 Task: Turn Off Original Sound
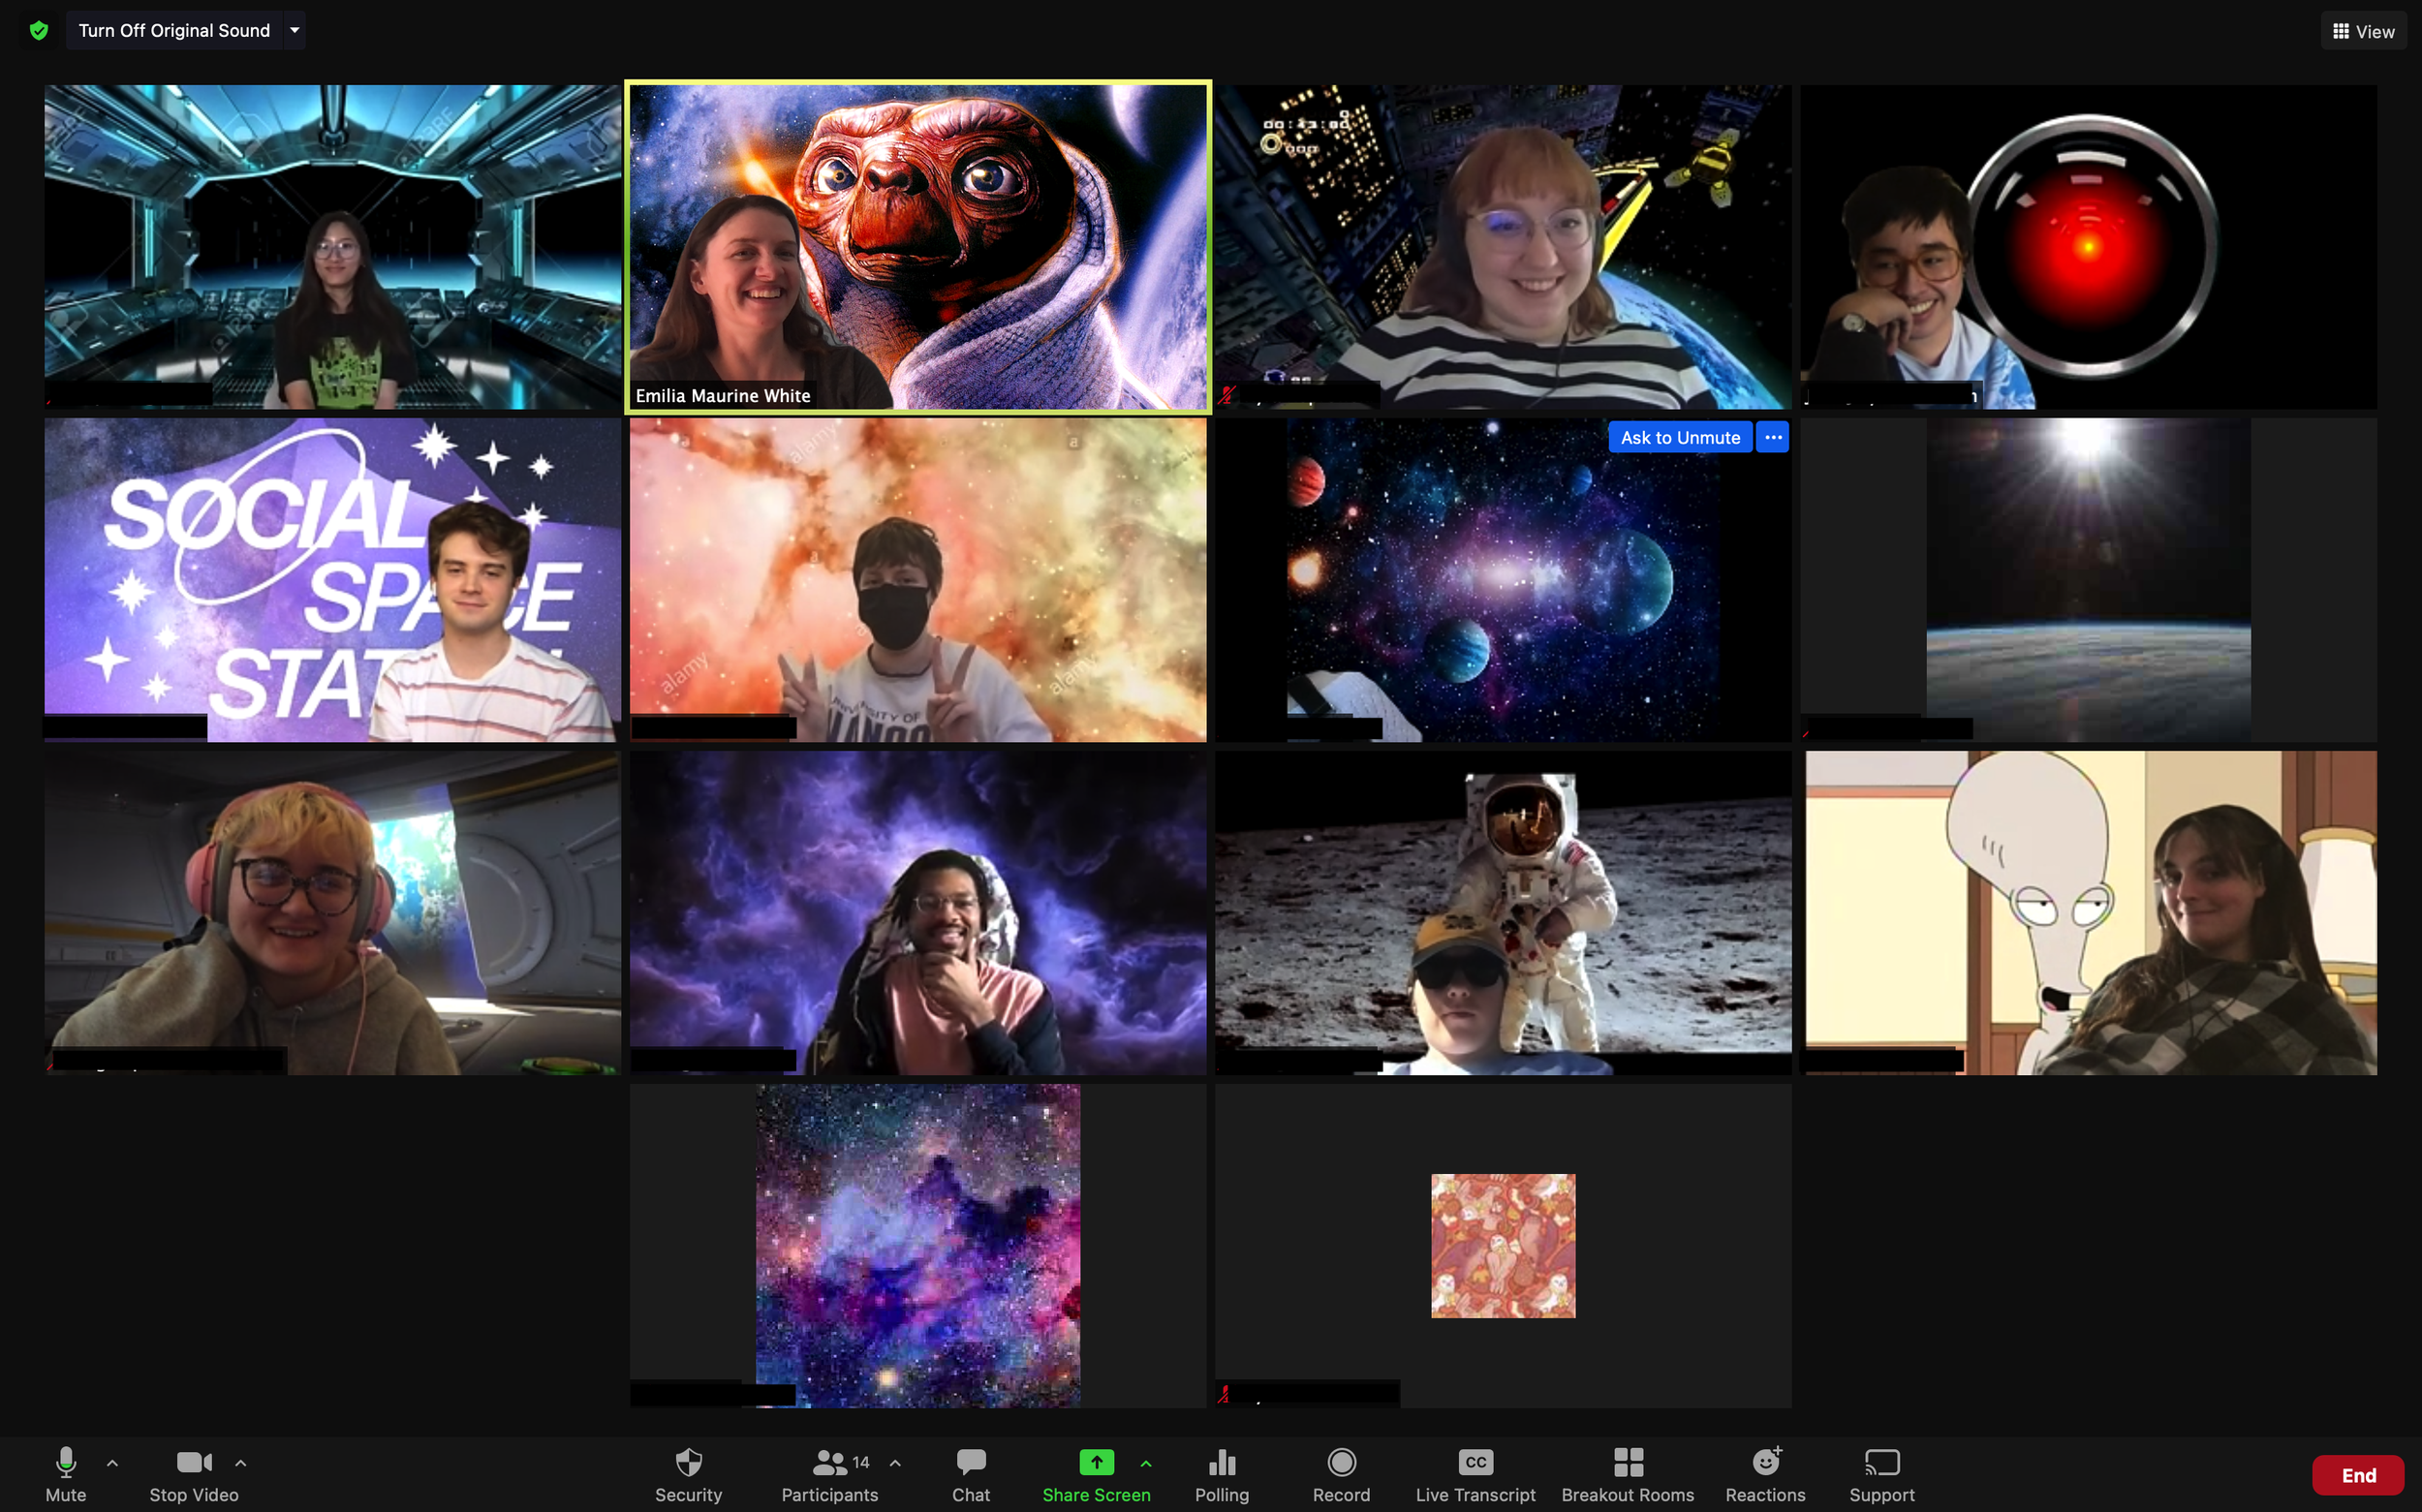174,31
